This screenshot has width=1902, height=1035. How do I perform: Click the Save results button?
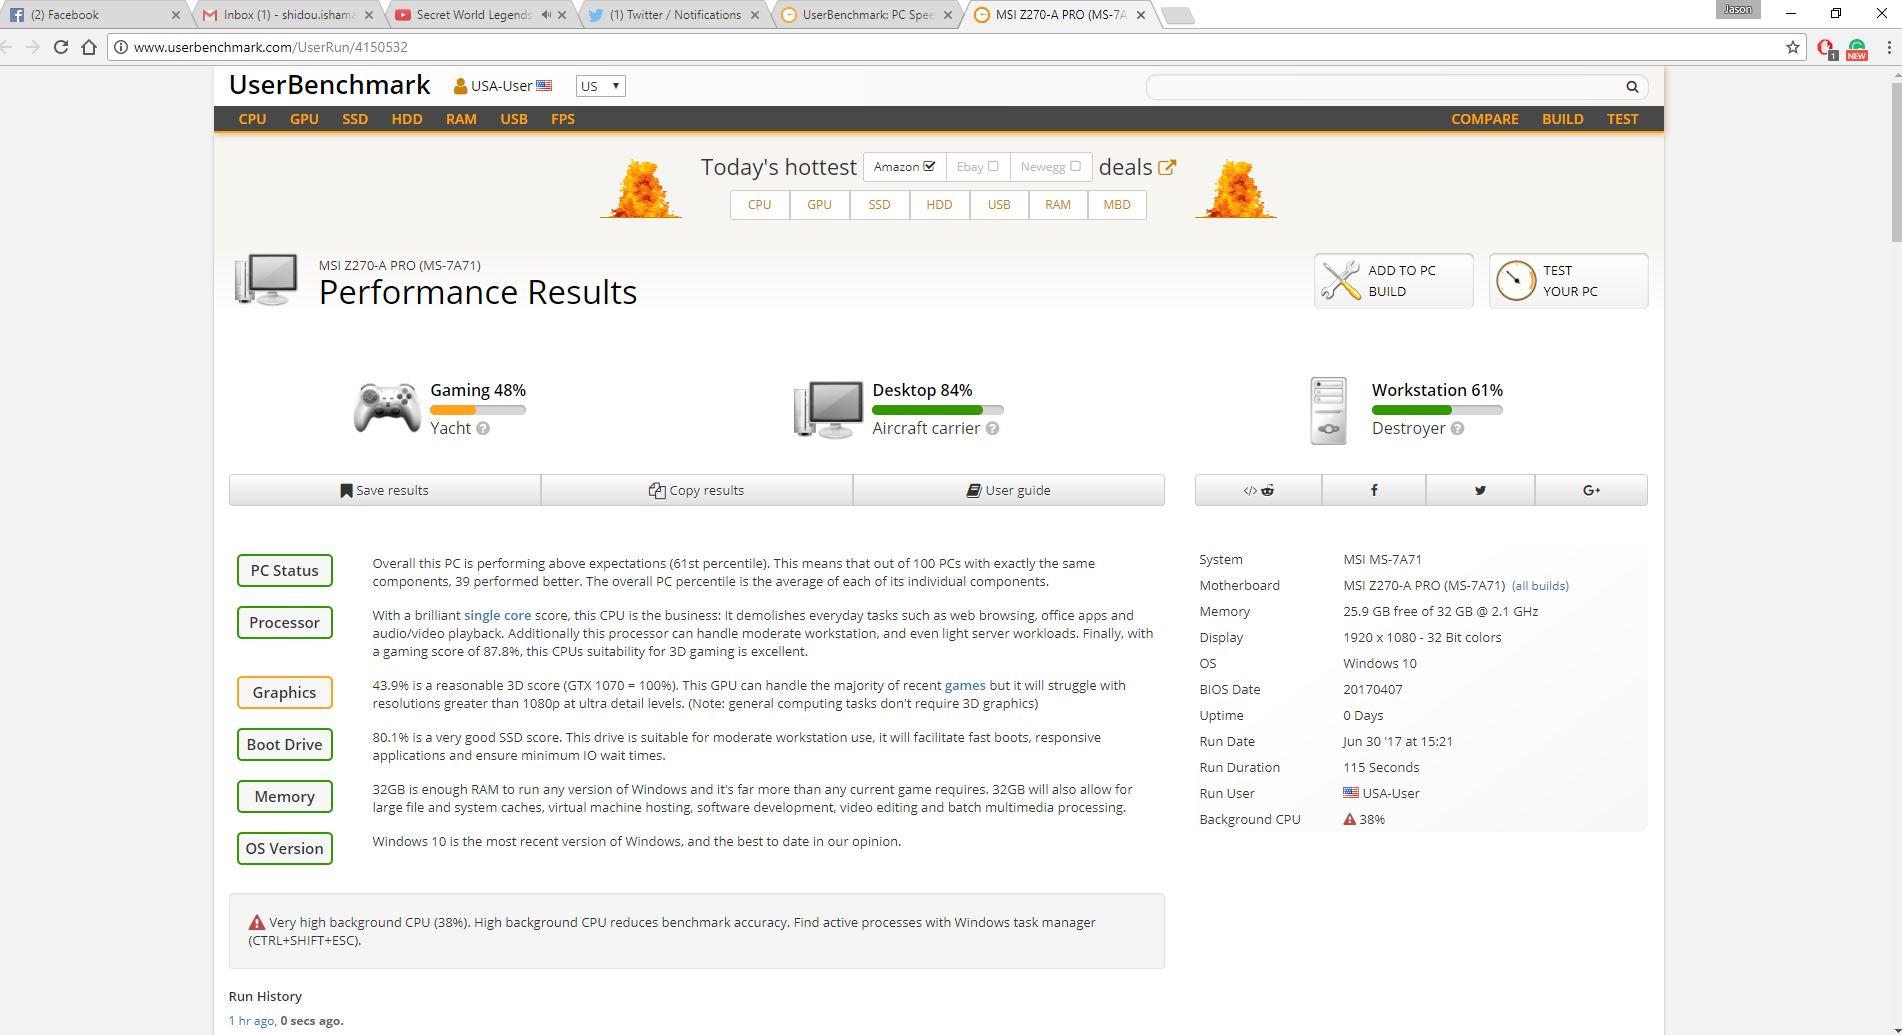coord(385,490)
